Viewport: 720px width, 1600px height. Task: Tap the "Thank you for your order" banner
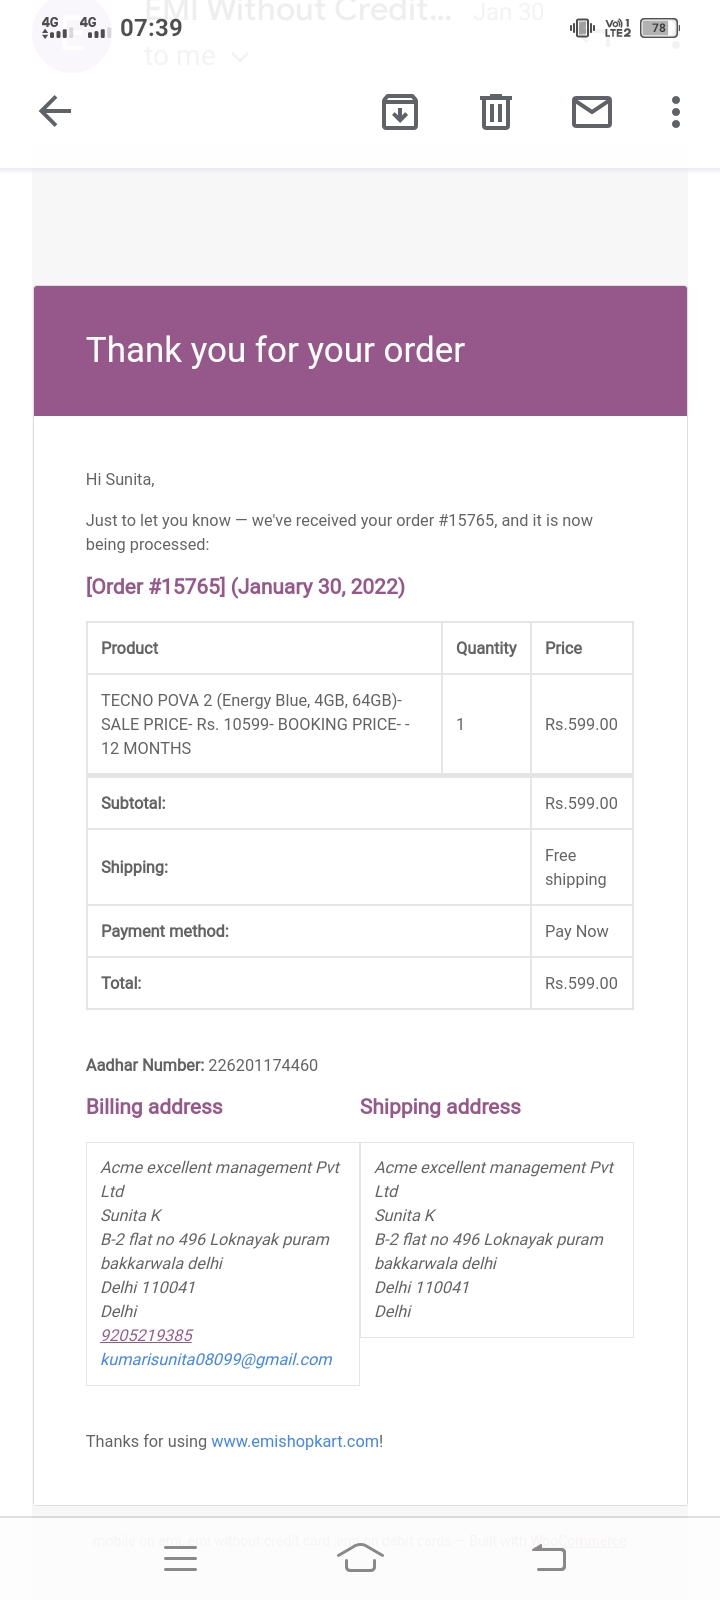coord(360,350)
